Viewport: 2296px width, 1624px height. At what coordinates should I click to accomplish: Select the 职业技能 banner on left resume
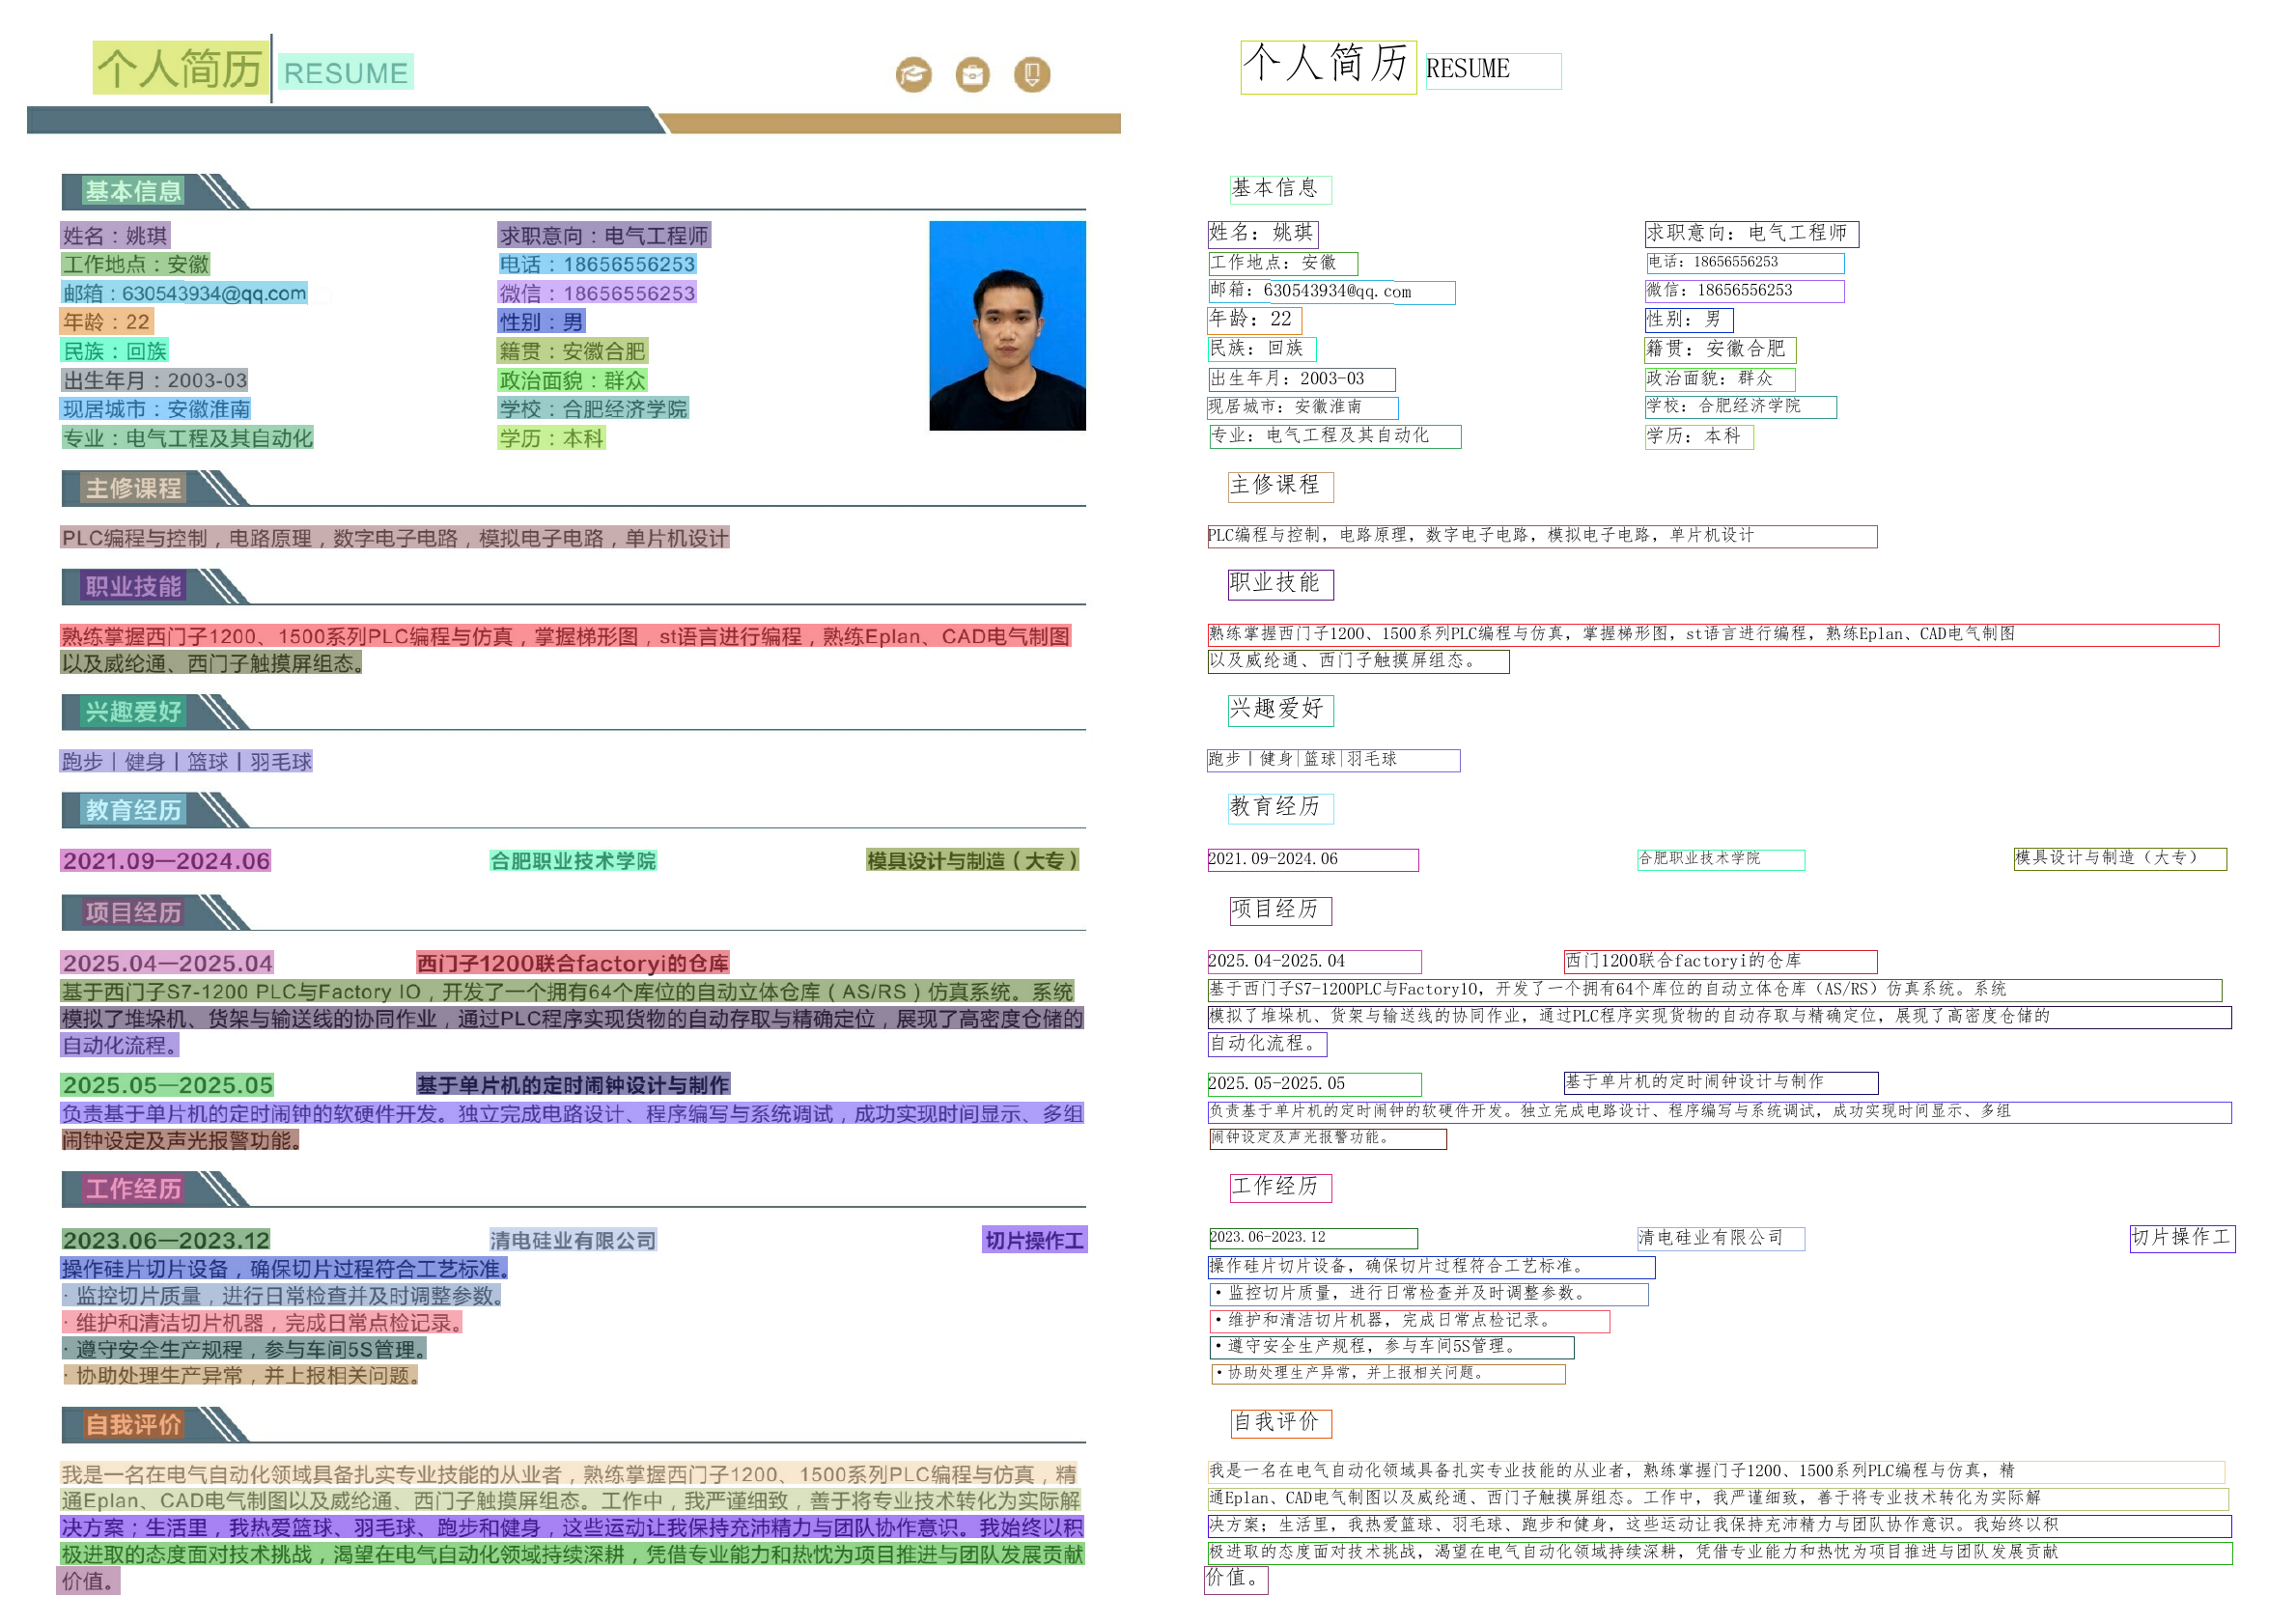(x=133, y=586)
